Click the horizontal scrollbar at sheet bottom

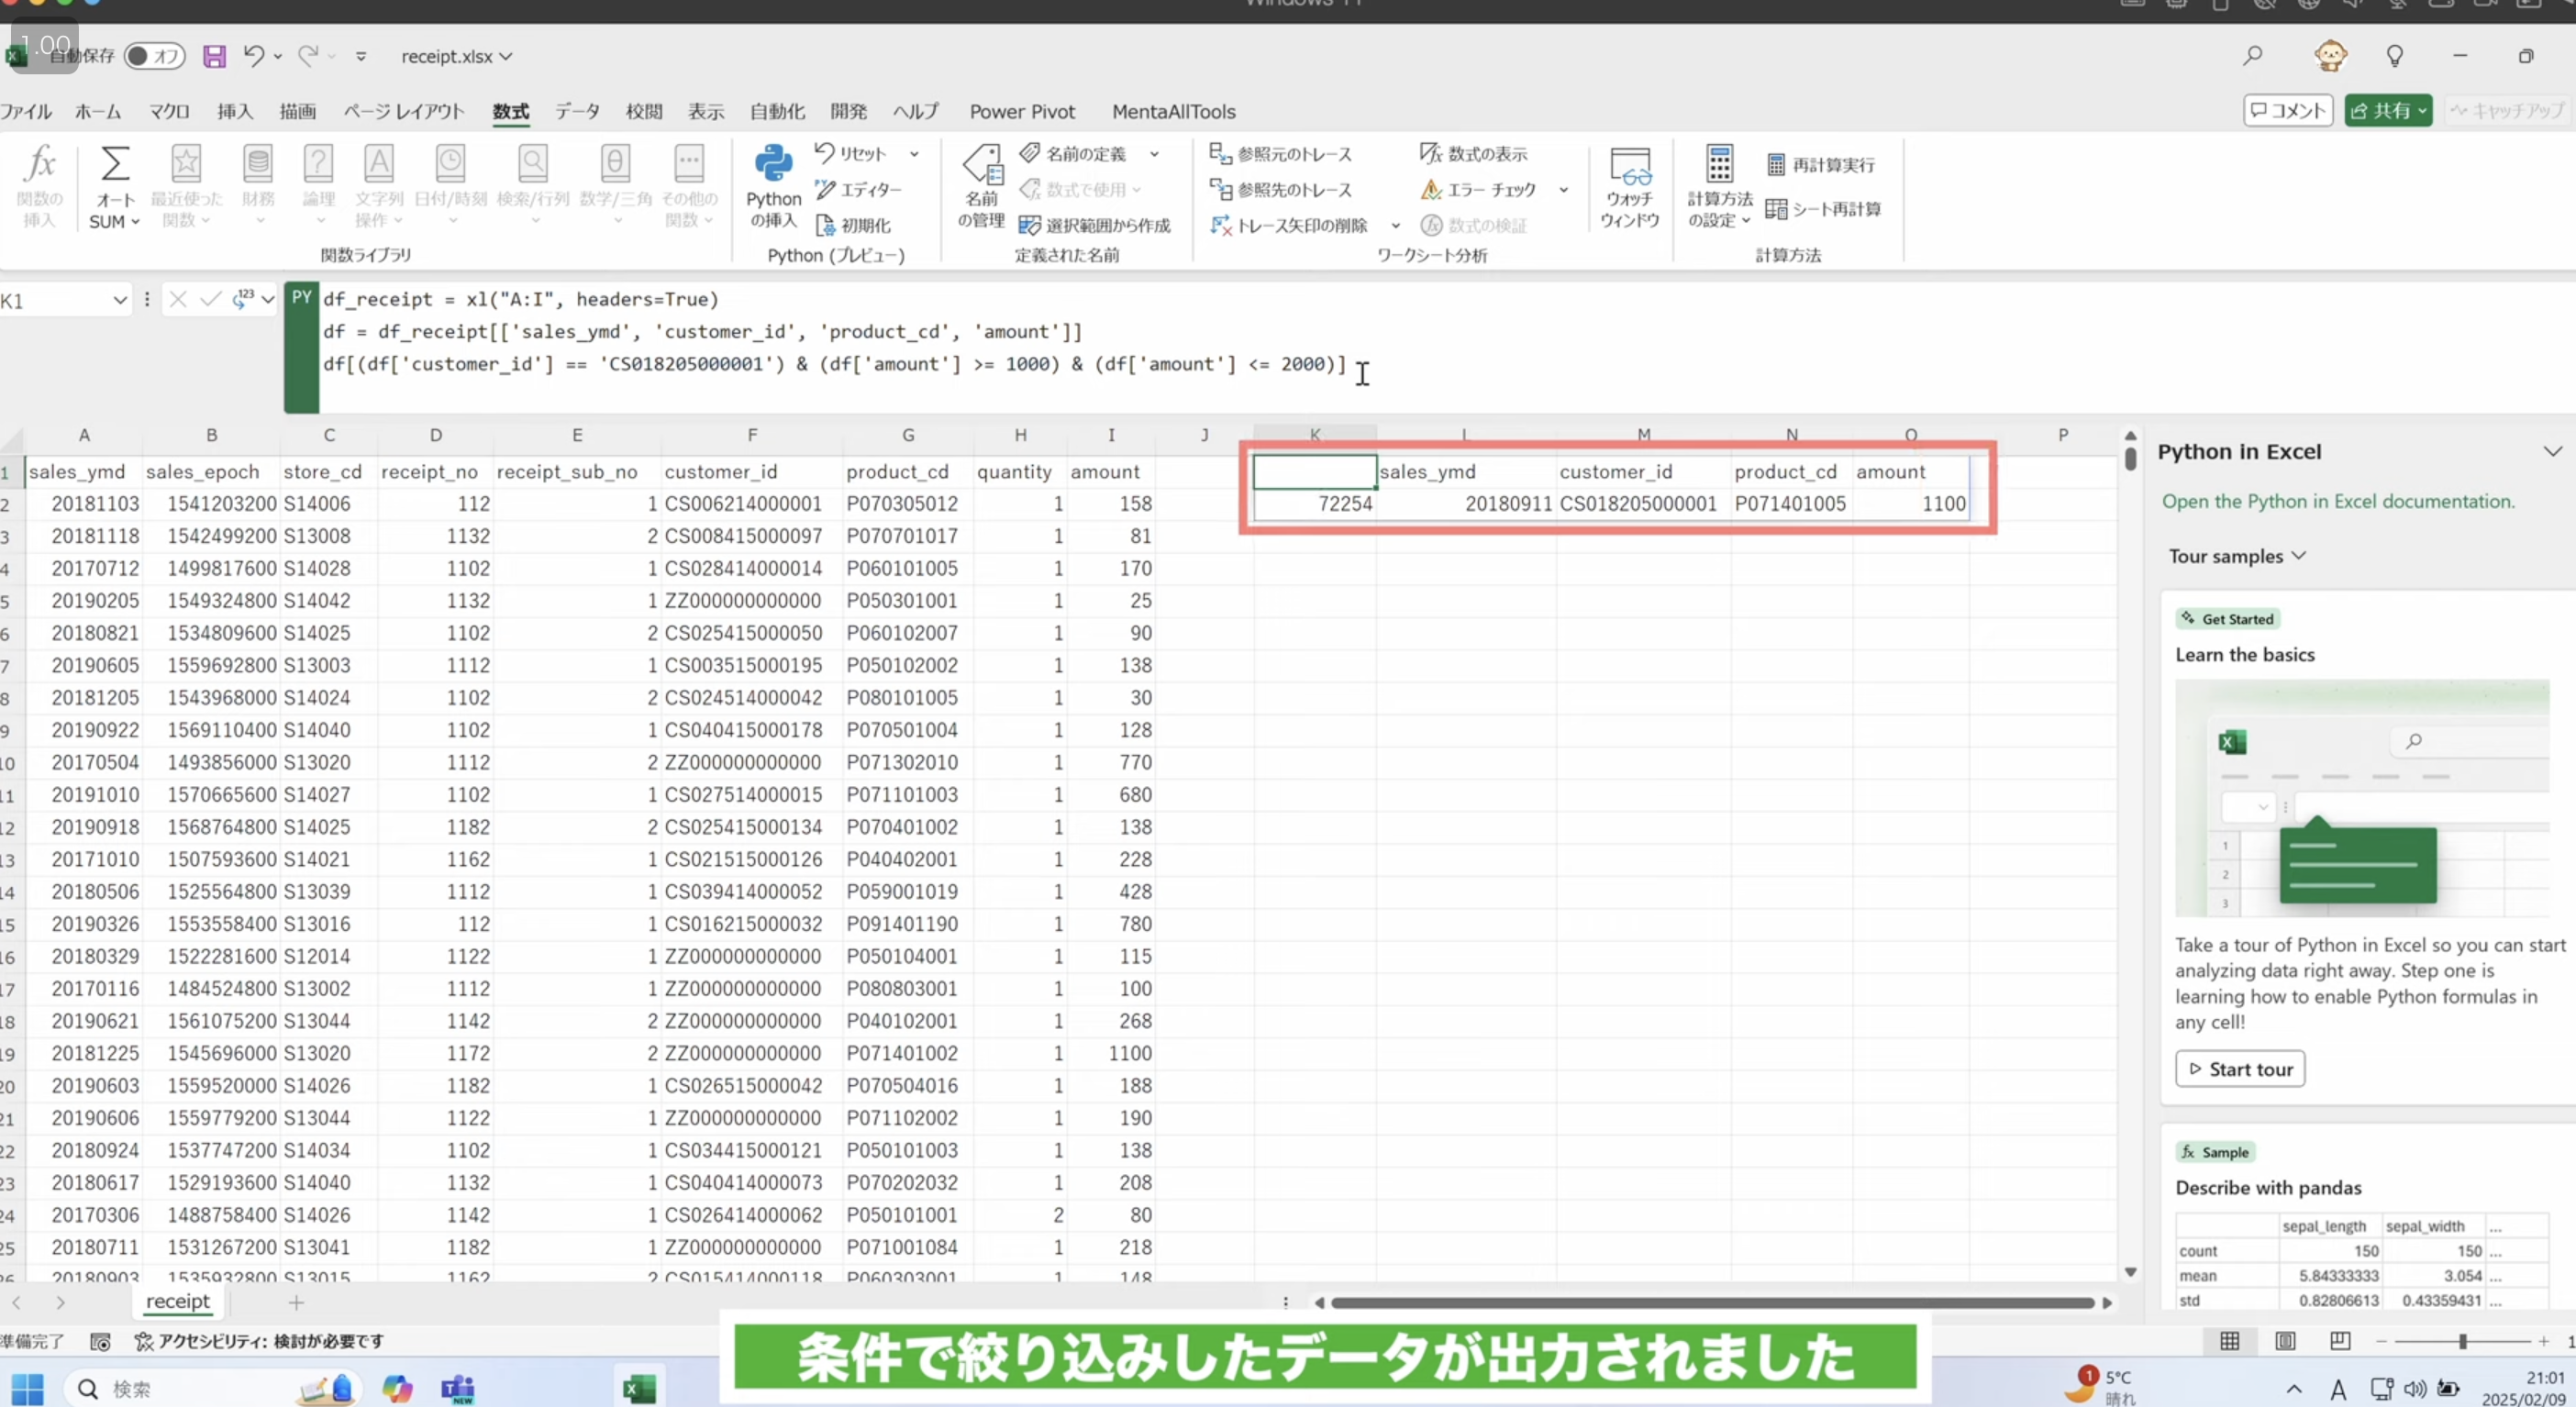point(1712,1303)
